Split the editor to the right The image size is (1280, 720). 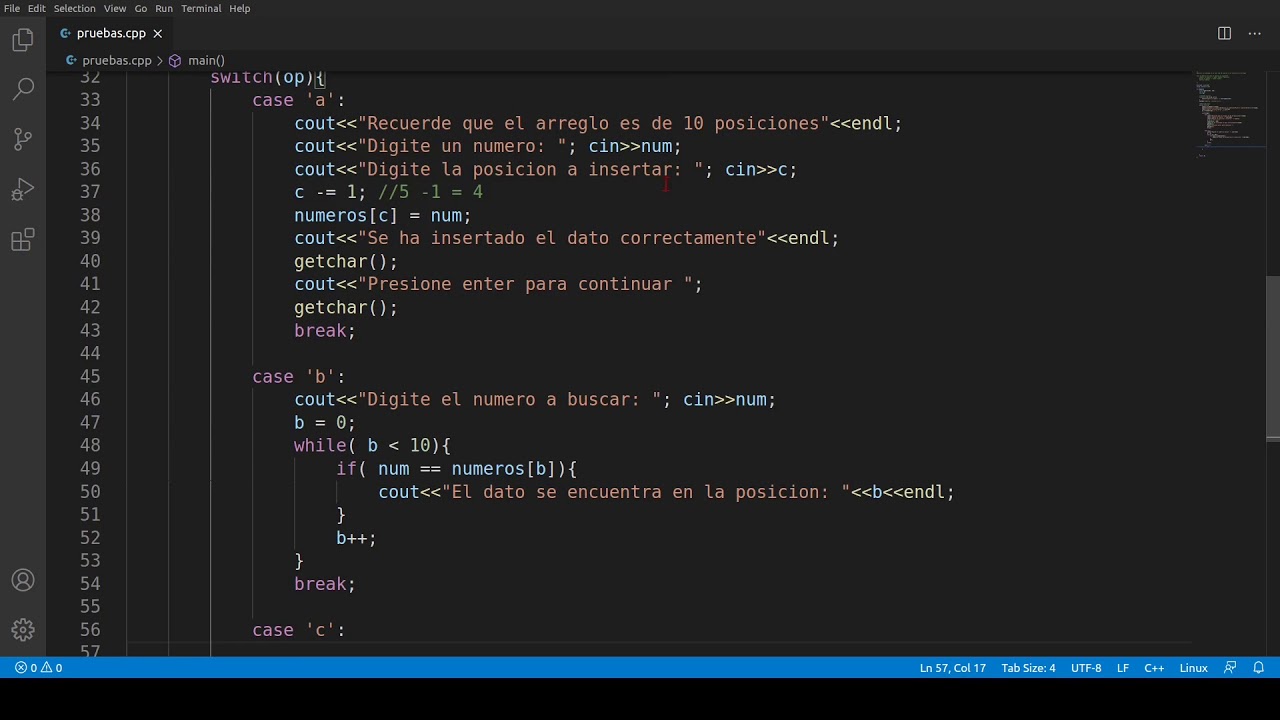pos(1224,33)
